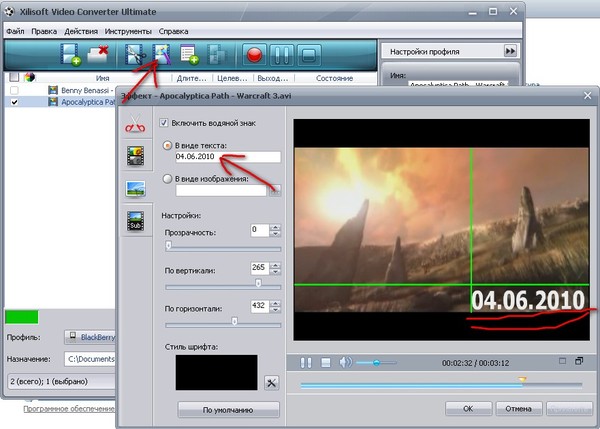Open the Файл menu
The image size is (600, 429).
(15, 31)
